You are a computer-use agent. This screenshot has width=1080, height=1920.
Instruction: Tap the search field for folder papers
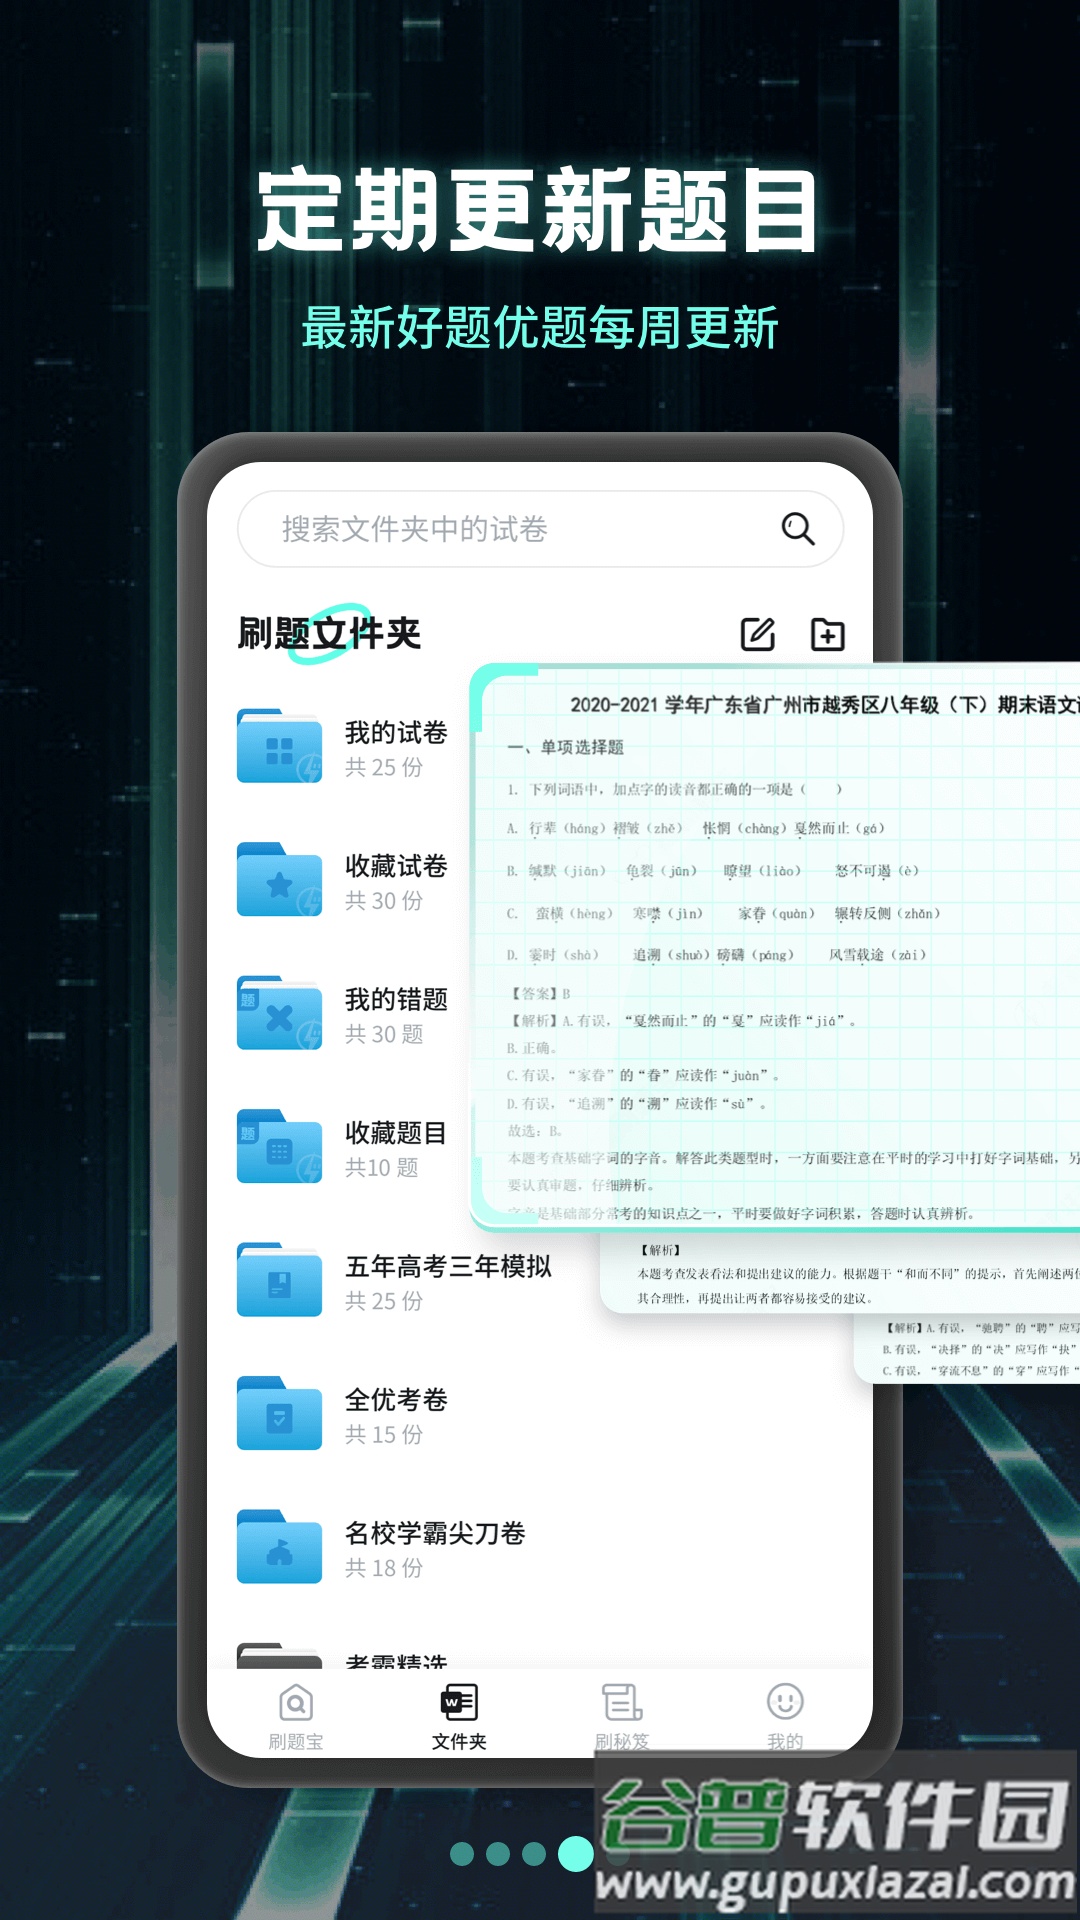click(x=540, y=529)
